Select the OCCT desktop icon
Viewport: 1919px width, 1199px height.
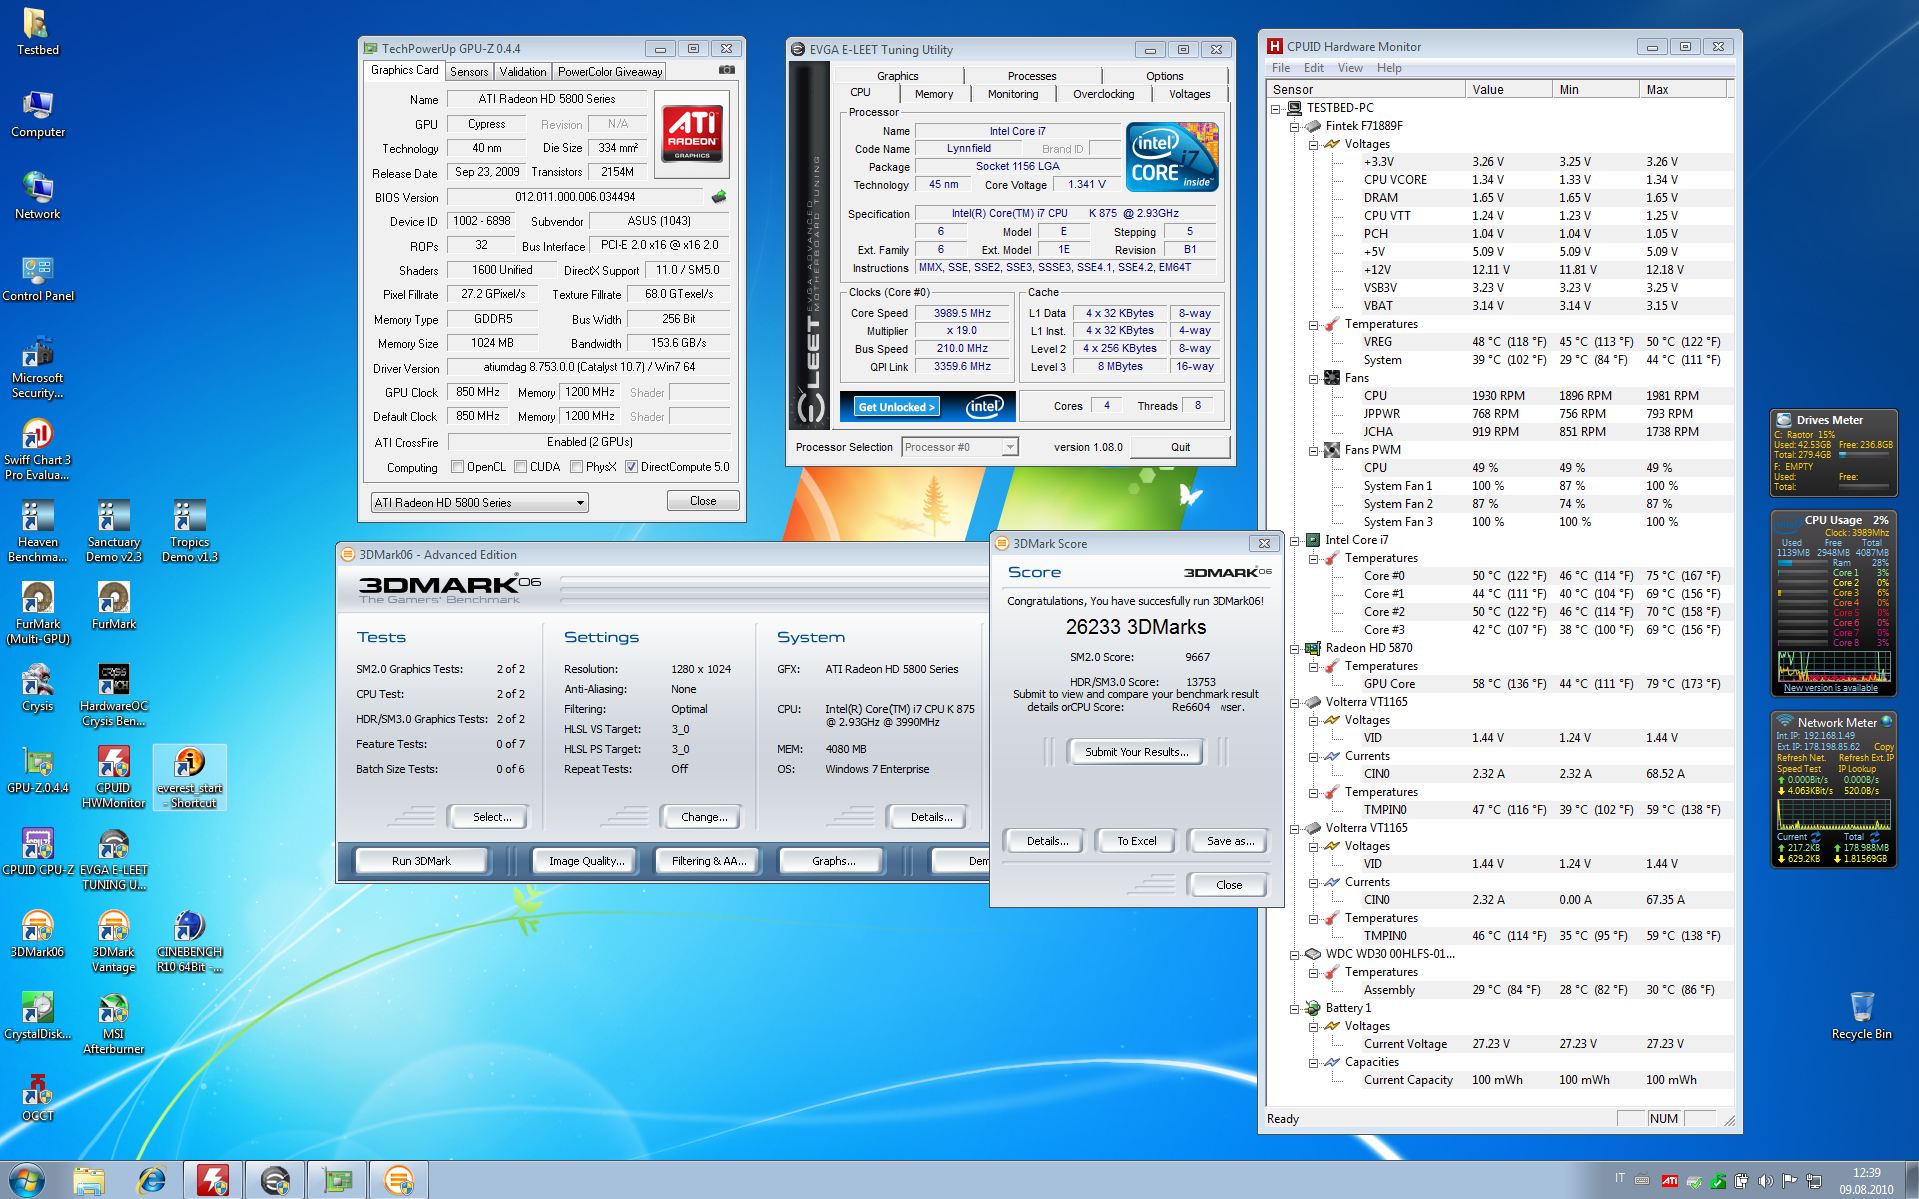37,1098
